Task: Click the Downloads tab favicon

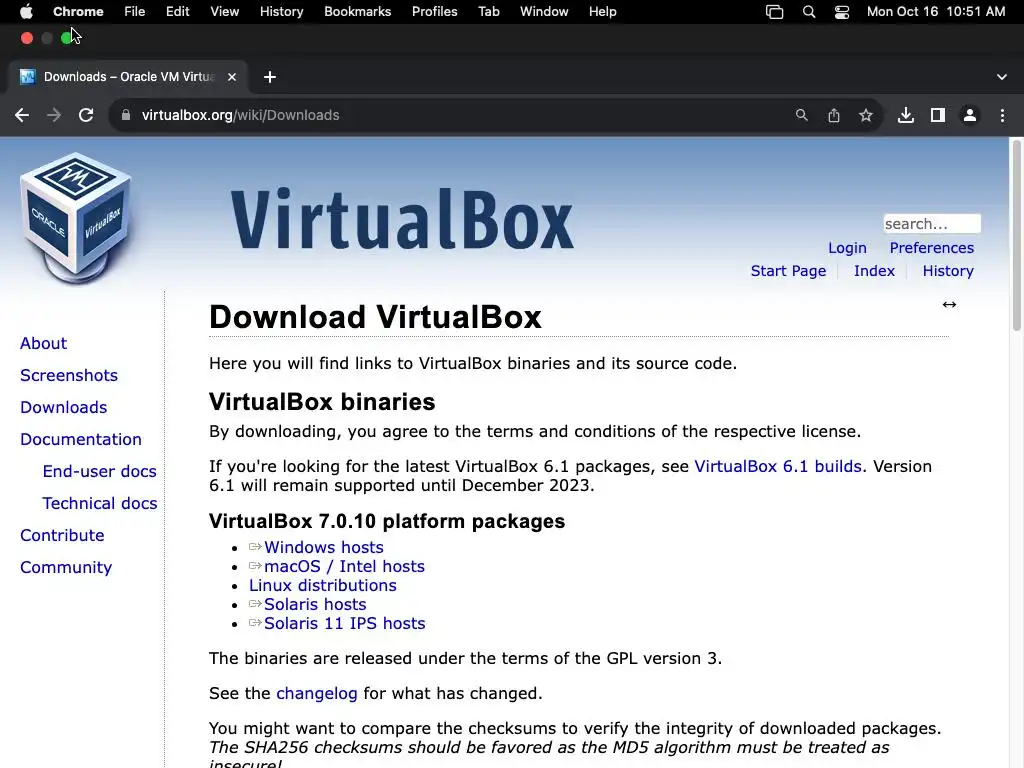Action: 27,77
